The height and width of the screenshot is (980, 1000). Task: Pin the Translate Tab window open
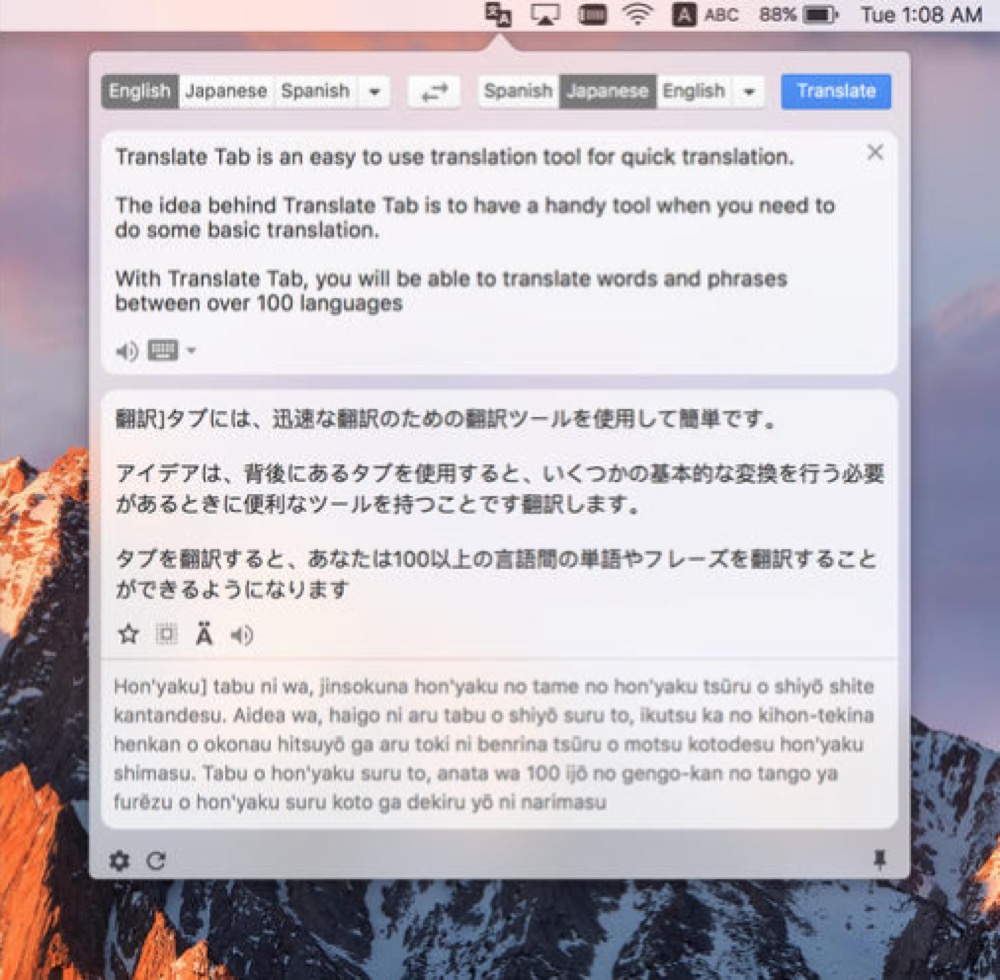tap(879, 861)
